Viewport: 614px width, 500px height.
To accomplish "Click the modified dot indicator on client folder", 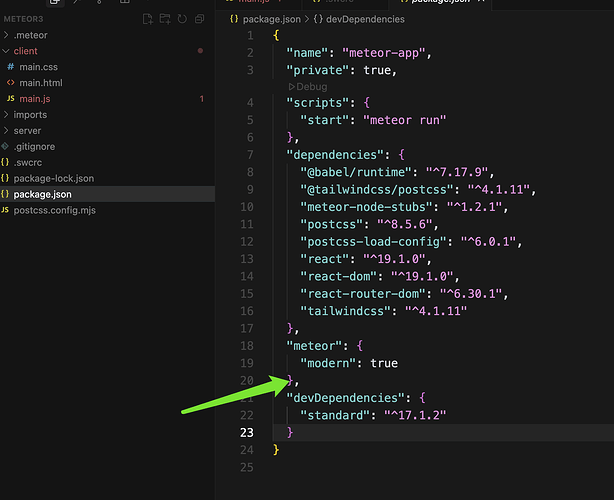I will 200,51.
